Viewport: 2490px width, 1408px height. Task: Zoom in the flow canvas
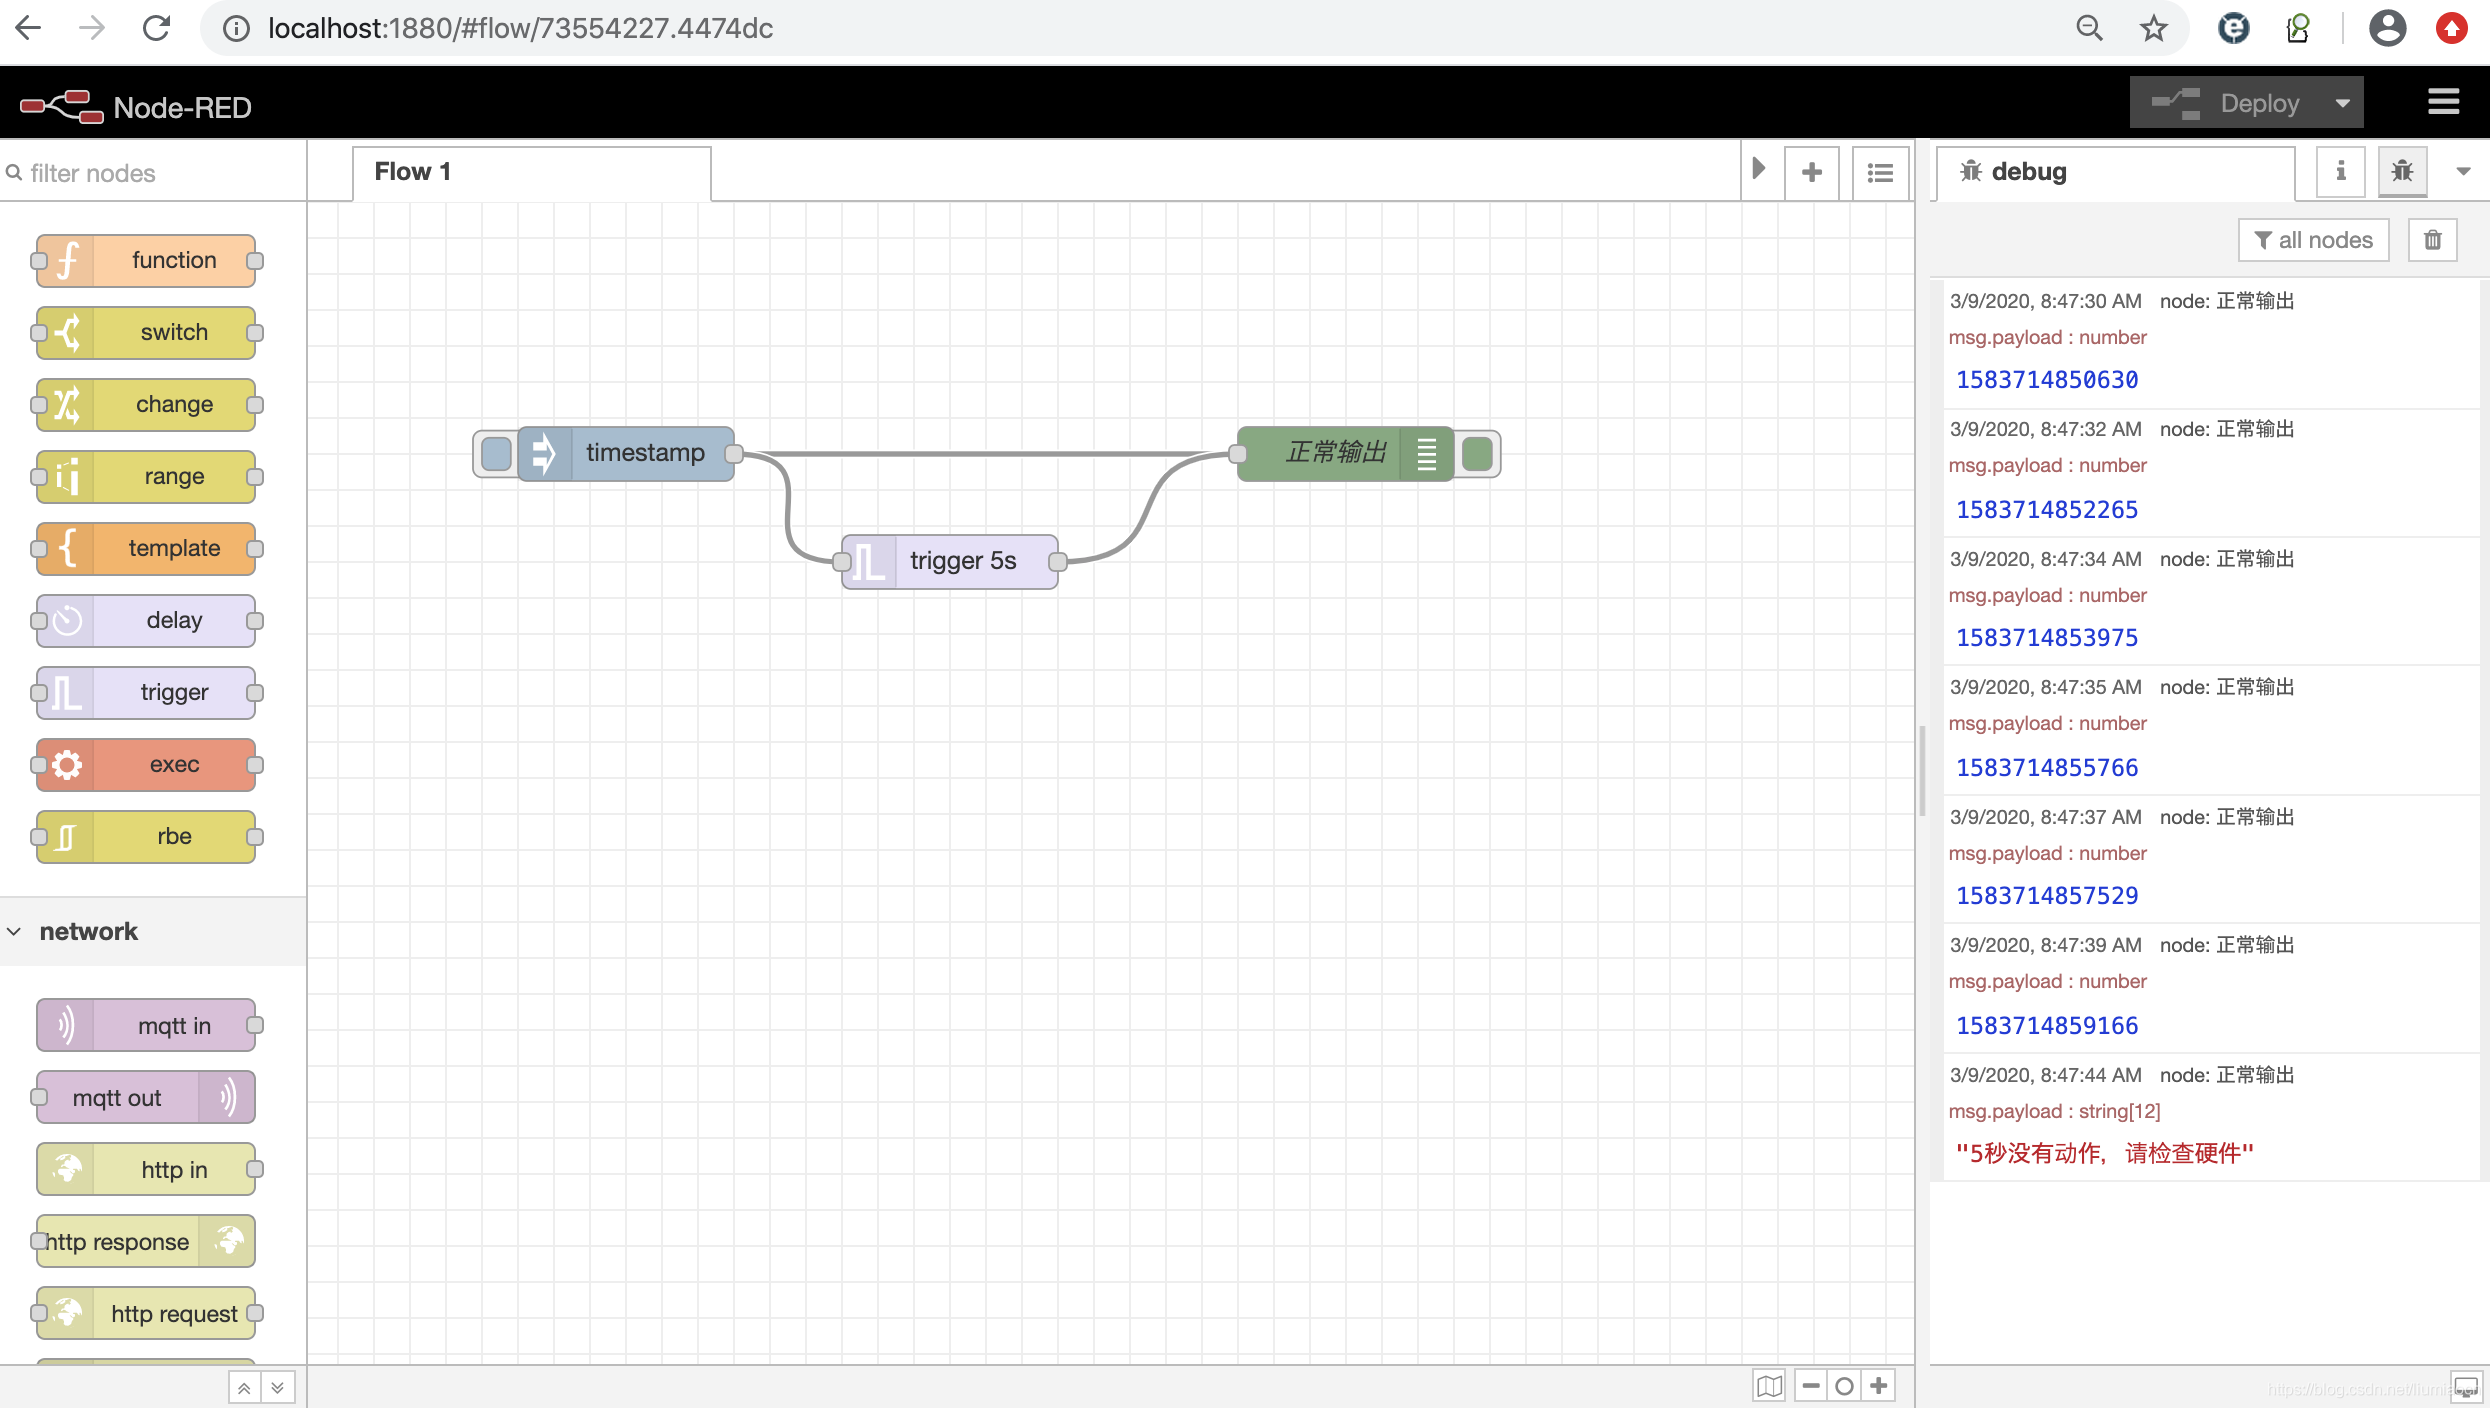pos(1879,1386)
